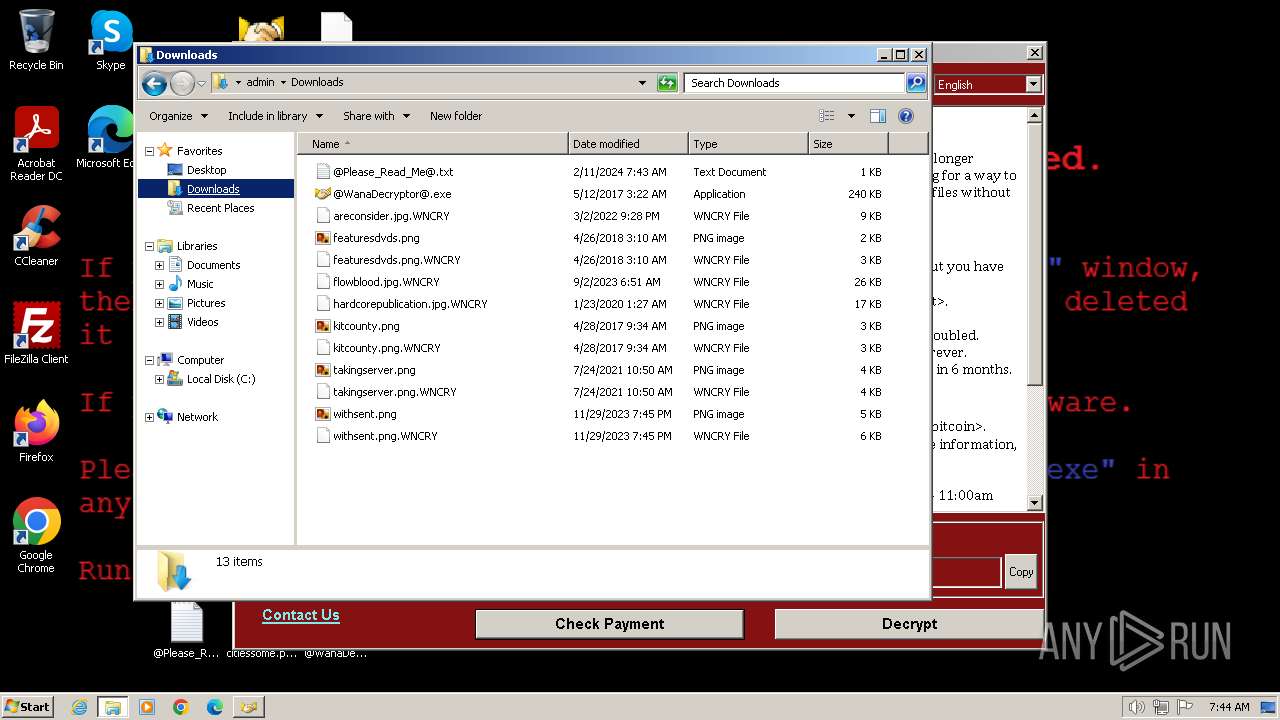Sort files by Size column header
Screen dimensions: 1280x720
pos(848,144)
